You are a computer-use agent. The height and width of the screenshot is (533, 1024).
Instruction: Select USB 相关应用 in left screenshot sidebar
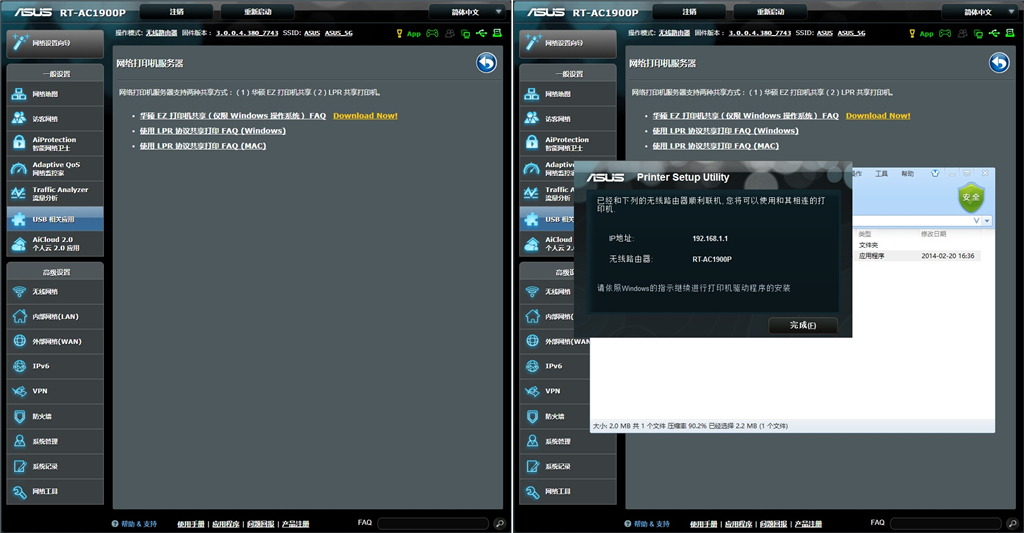coord(55,219)
